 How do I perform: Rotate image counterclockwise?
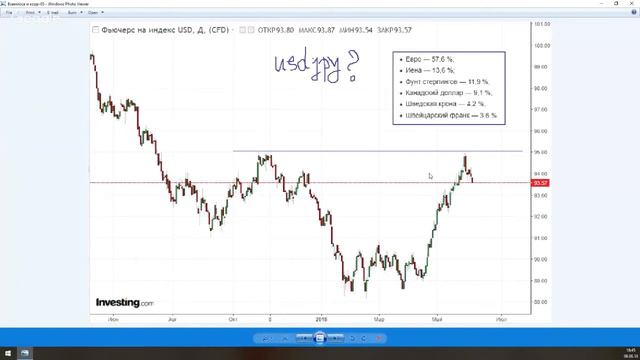pyautogui.click(x=353, y=338)
